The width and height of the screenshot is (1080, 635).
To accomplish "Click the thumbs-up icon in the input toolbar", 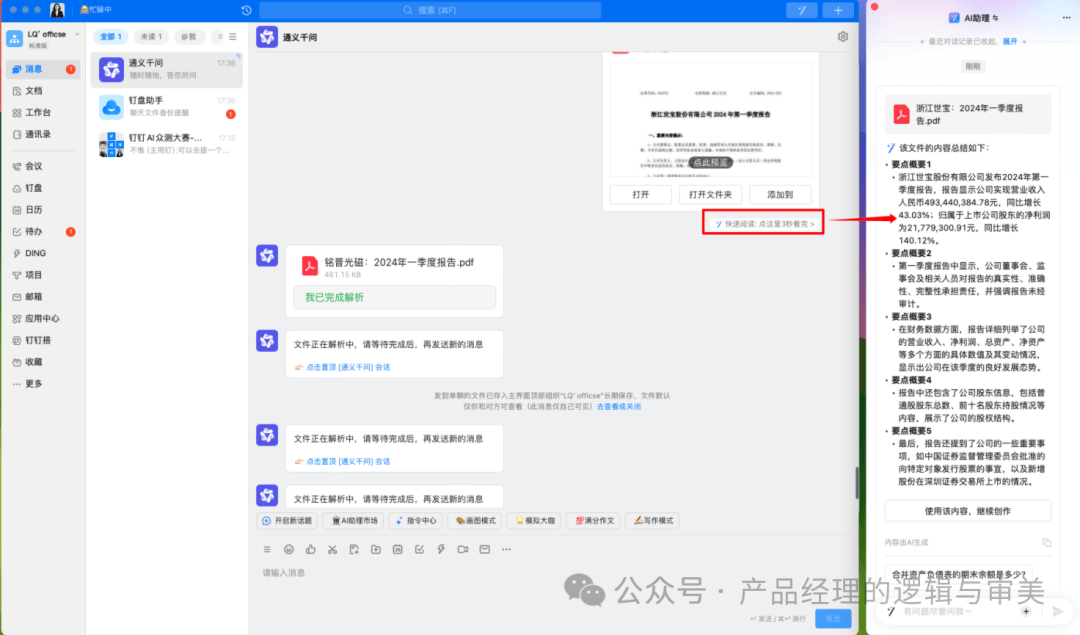I will tap(311, 550).
